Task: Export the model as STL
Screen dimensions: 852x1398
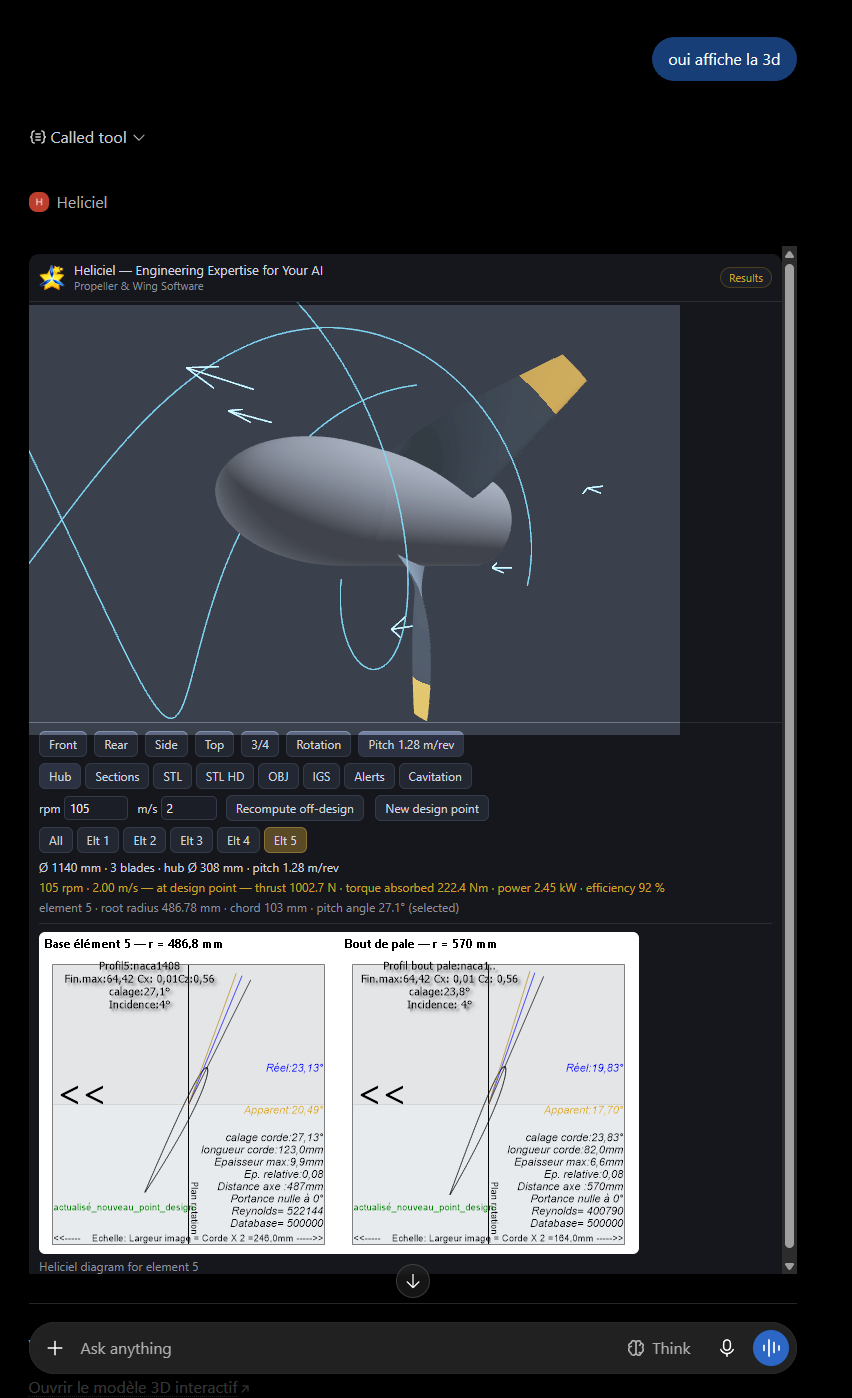Action: coord(173,777)
